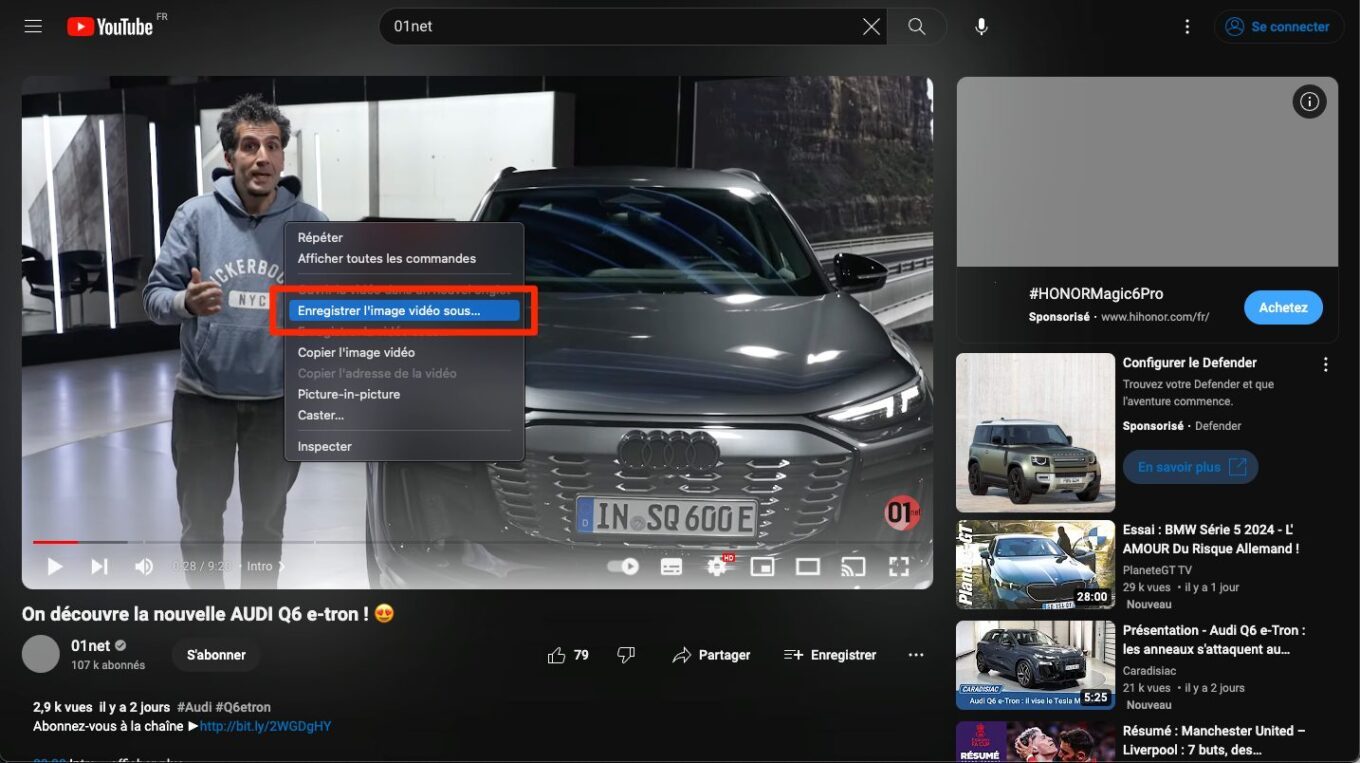Open the BMW Série 5 2024 video thumbnail

pyautogui.click(x=1035, y=565)
